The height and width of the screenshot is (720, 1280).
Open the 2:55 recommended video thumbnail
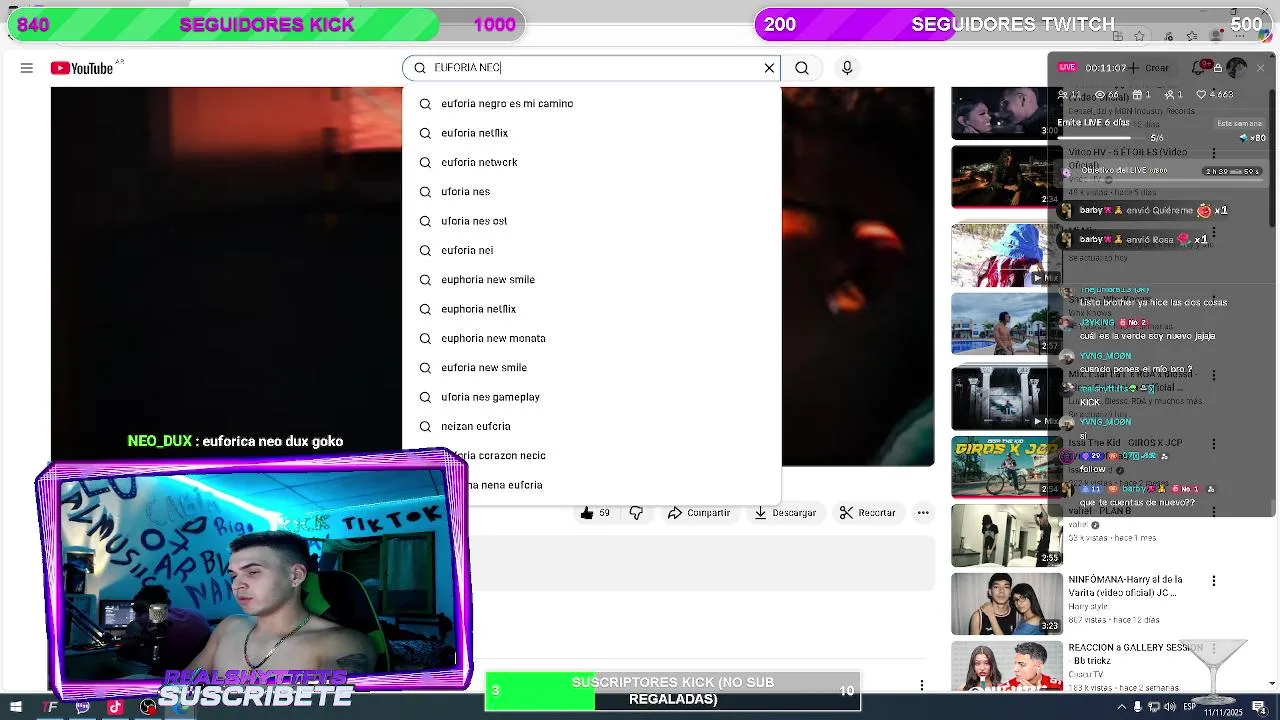click(1006, 535)
